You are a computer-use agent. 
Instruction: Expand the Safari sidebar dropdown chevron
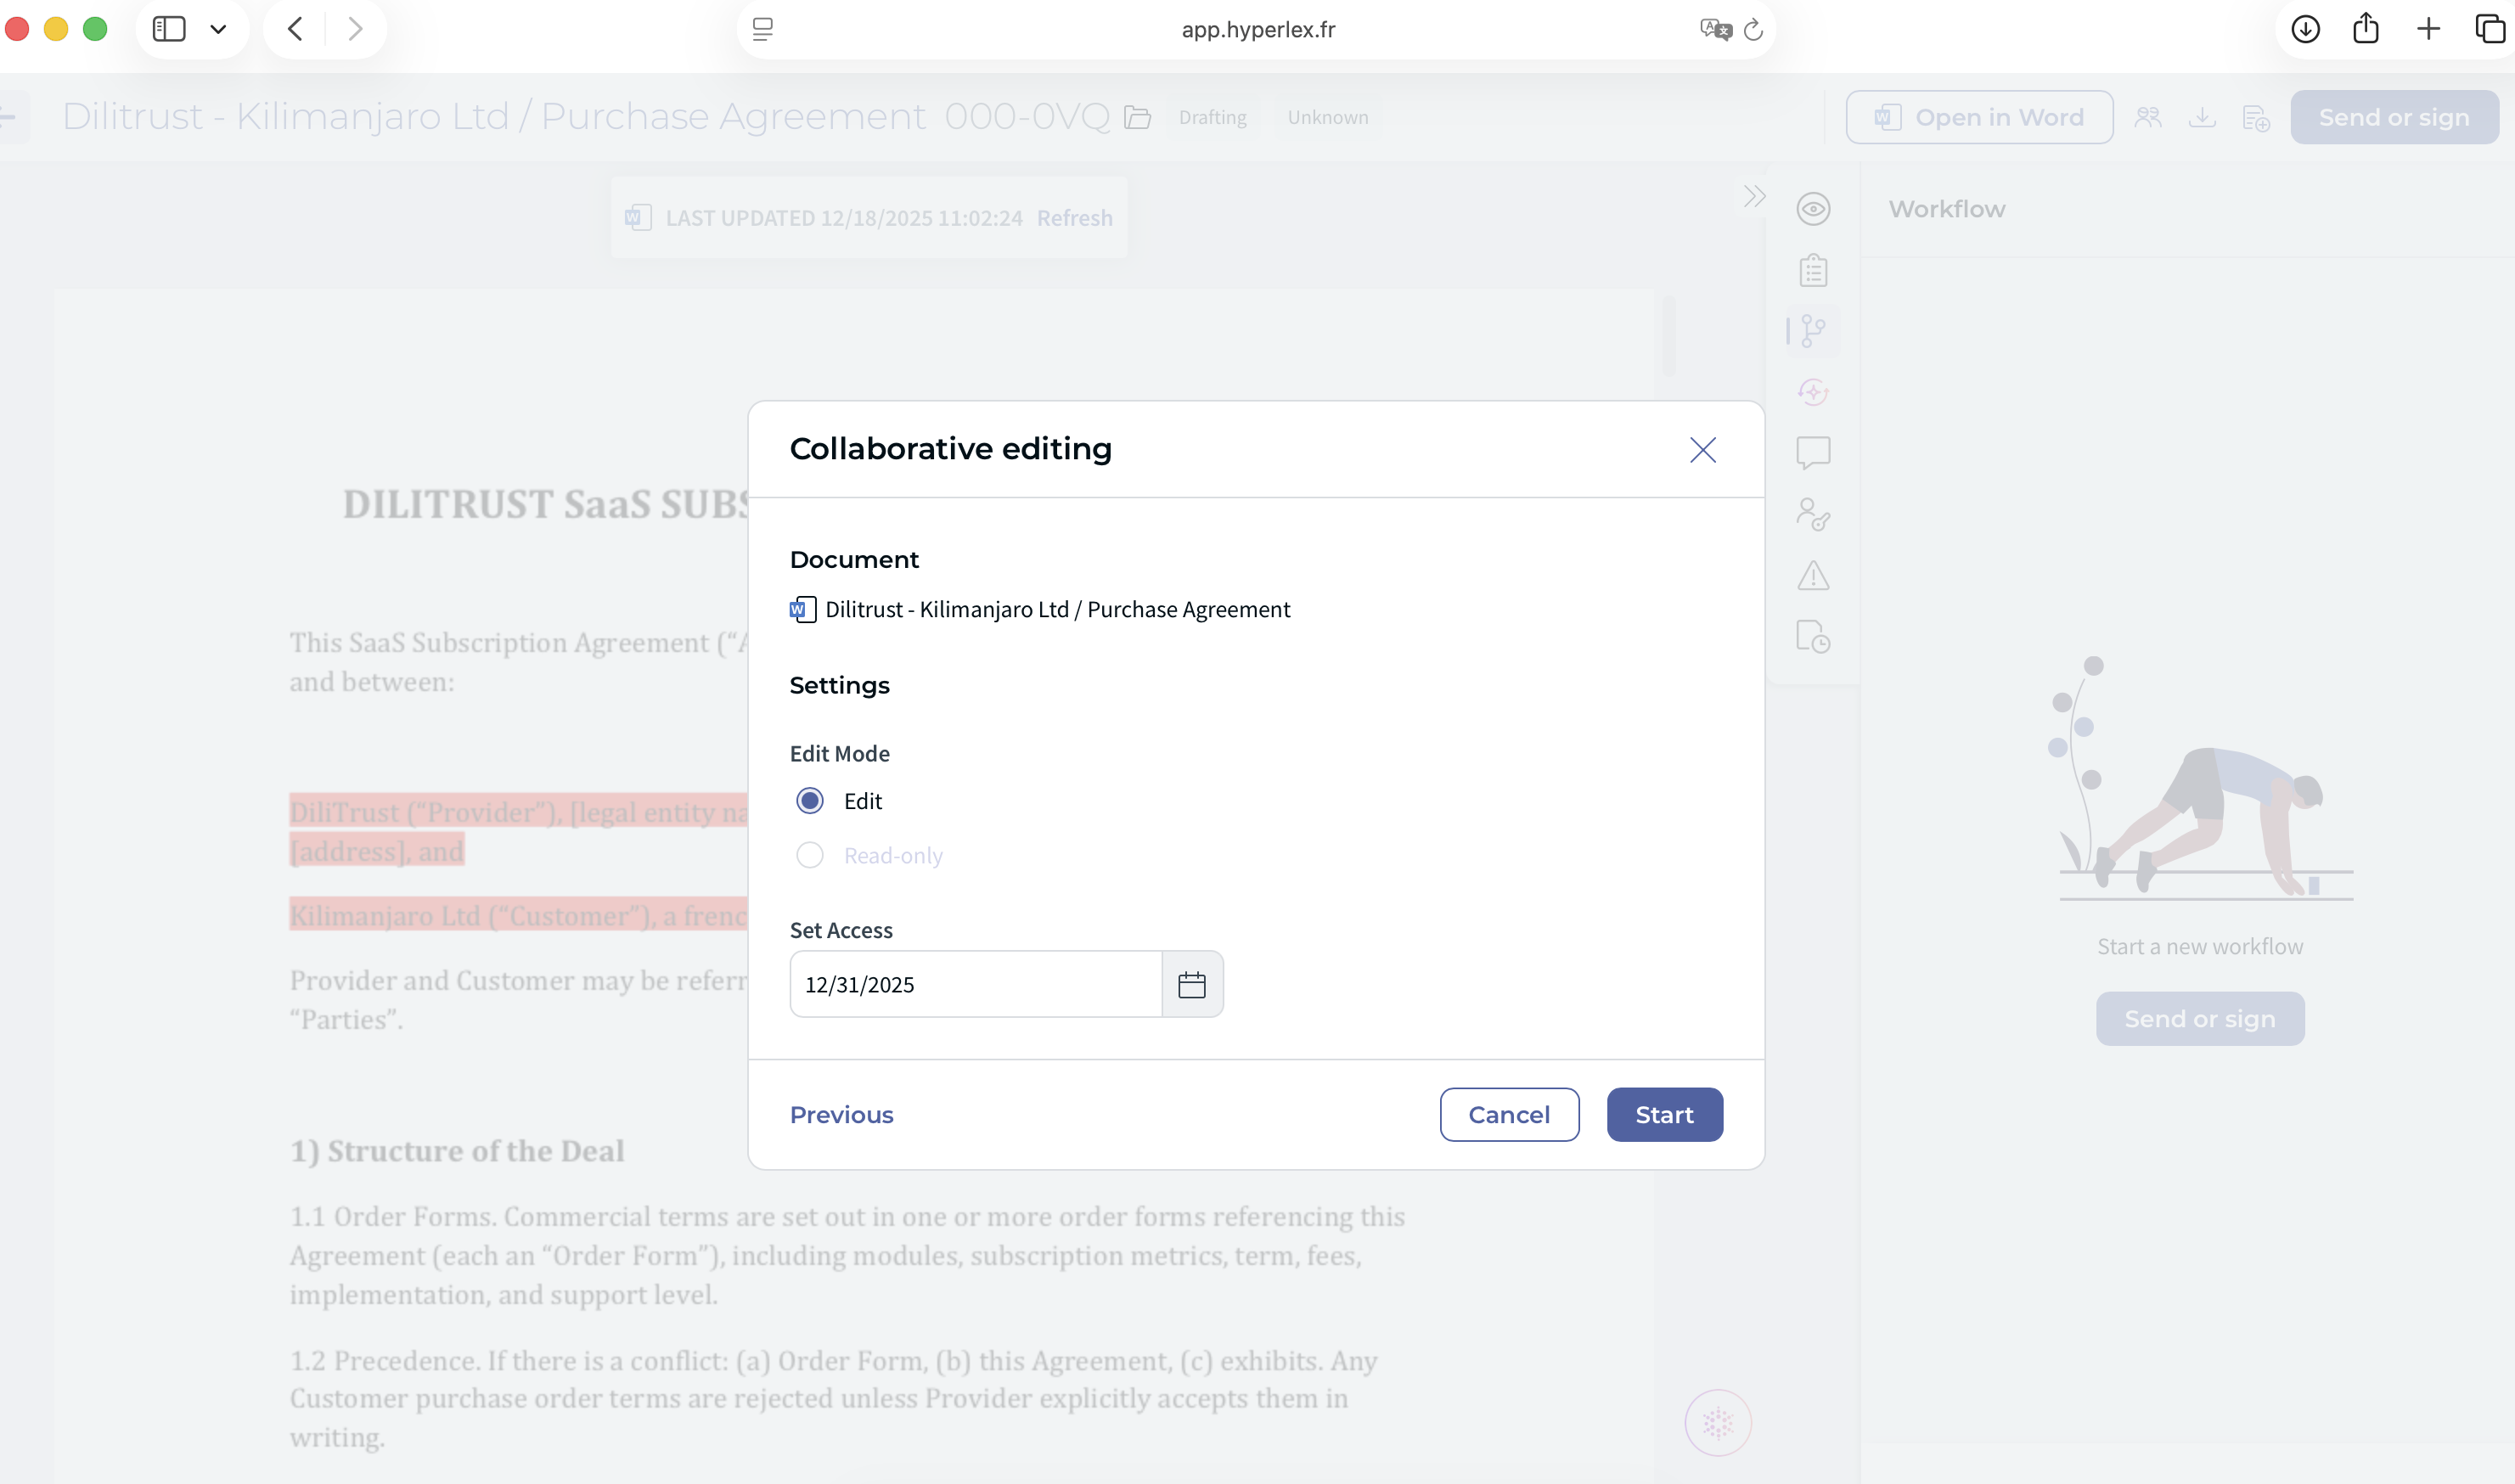click(218, 29)
